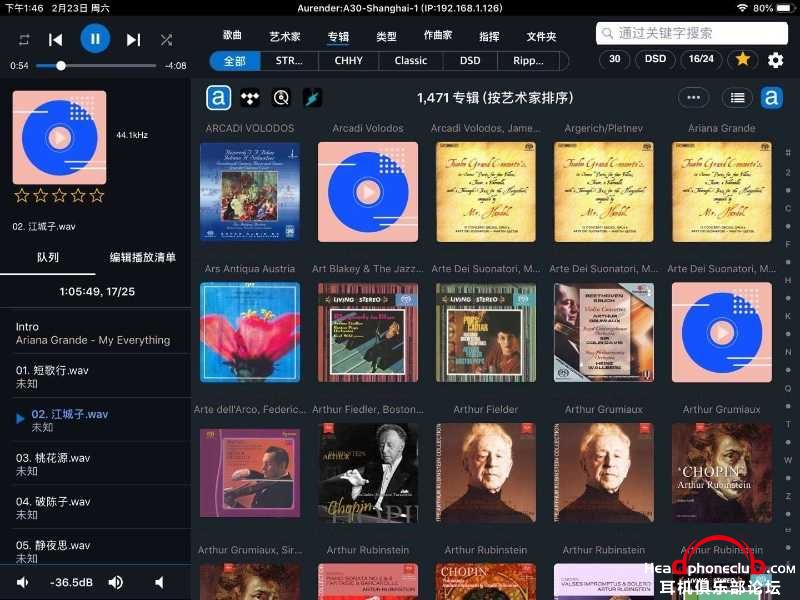Skip to the next track
Screen dimensions: 800x600
(133, 40)
